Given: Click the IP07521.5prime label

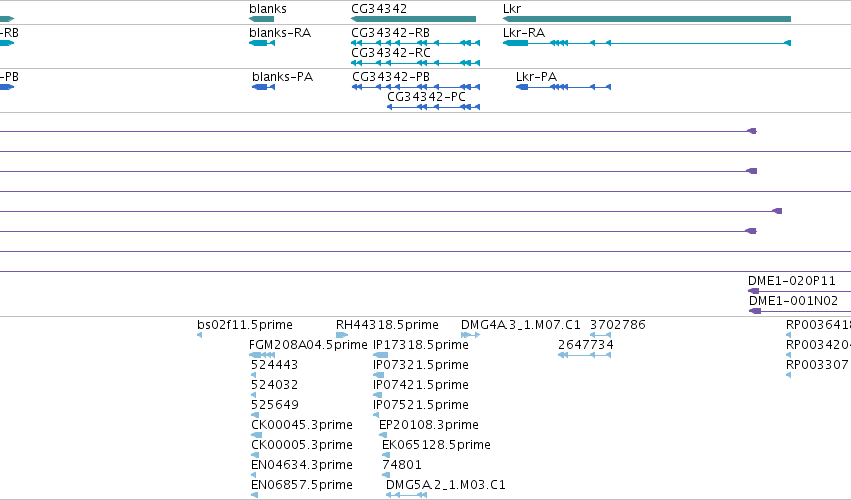Looking at the screenshot, I should click(421, 405).
